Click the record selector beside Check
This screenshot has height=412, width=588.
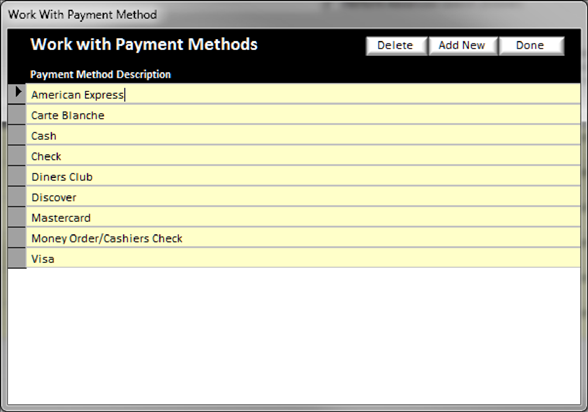(17, 156)
